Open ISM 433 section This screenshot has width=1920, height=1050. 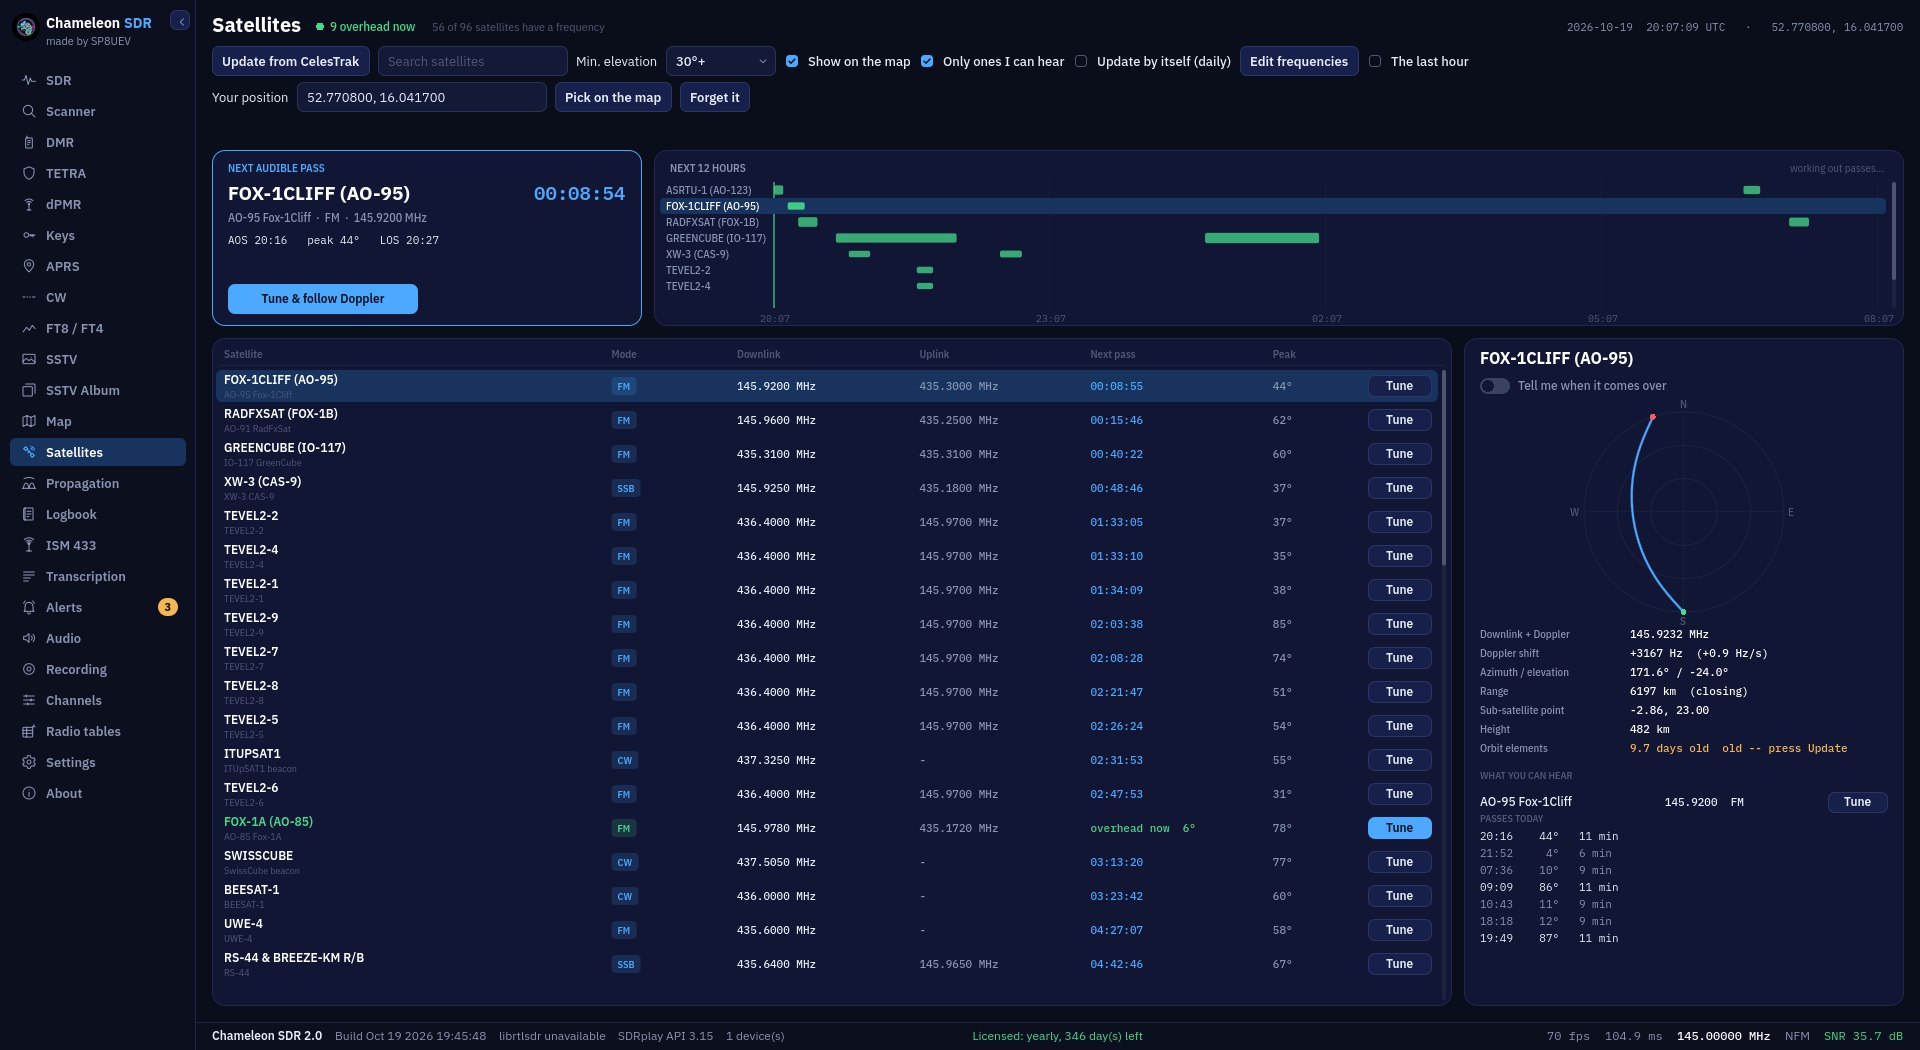click(98, 545)
